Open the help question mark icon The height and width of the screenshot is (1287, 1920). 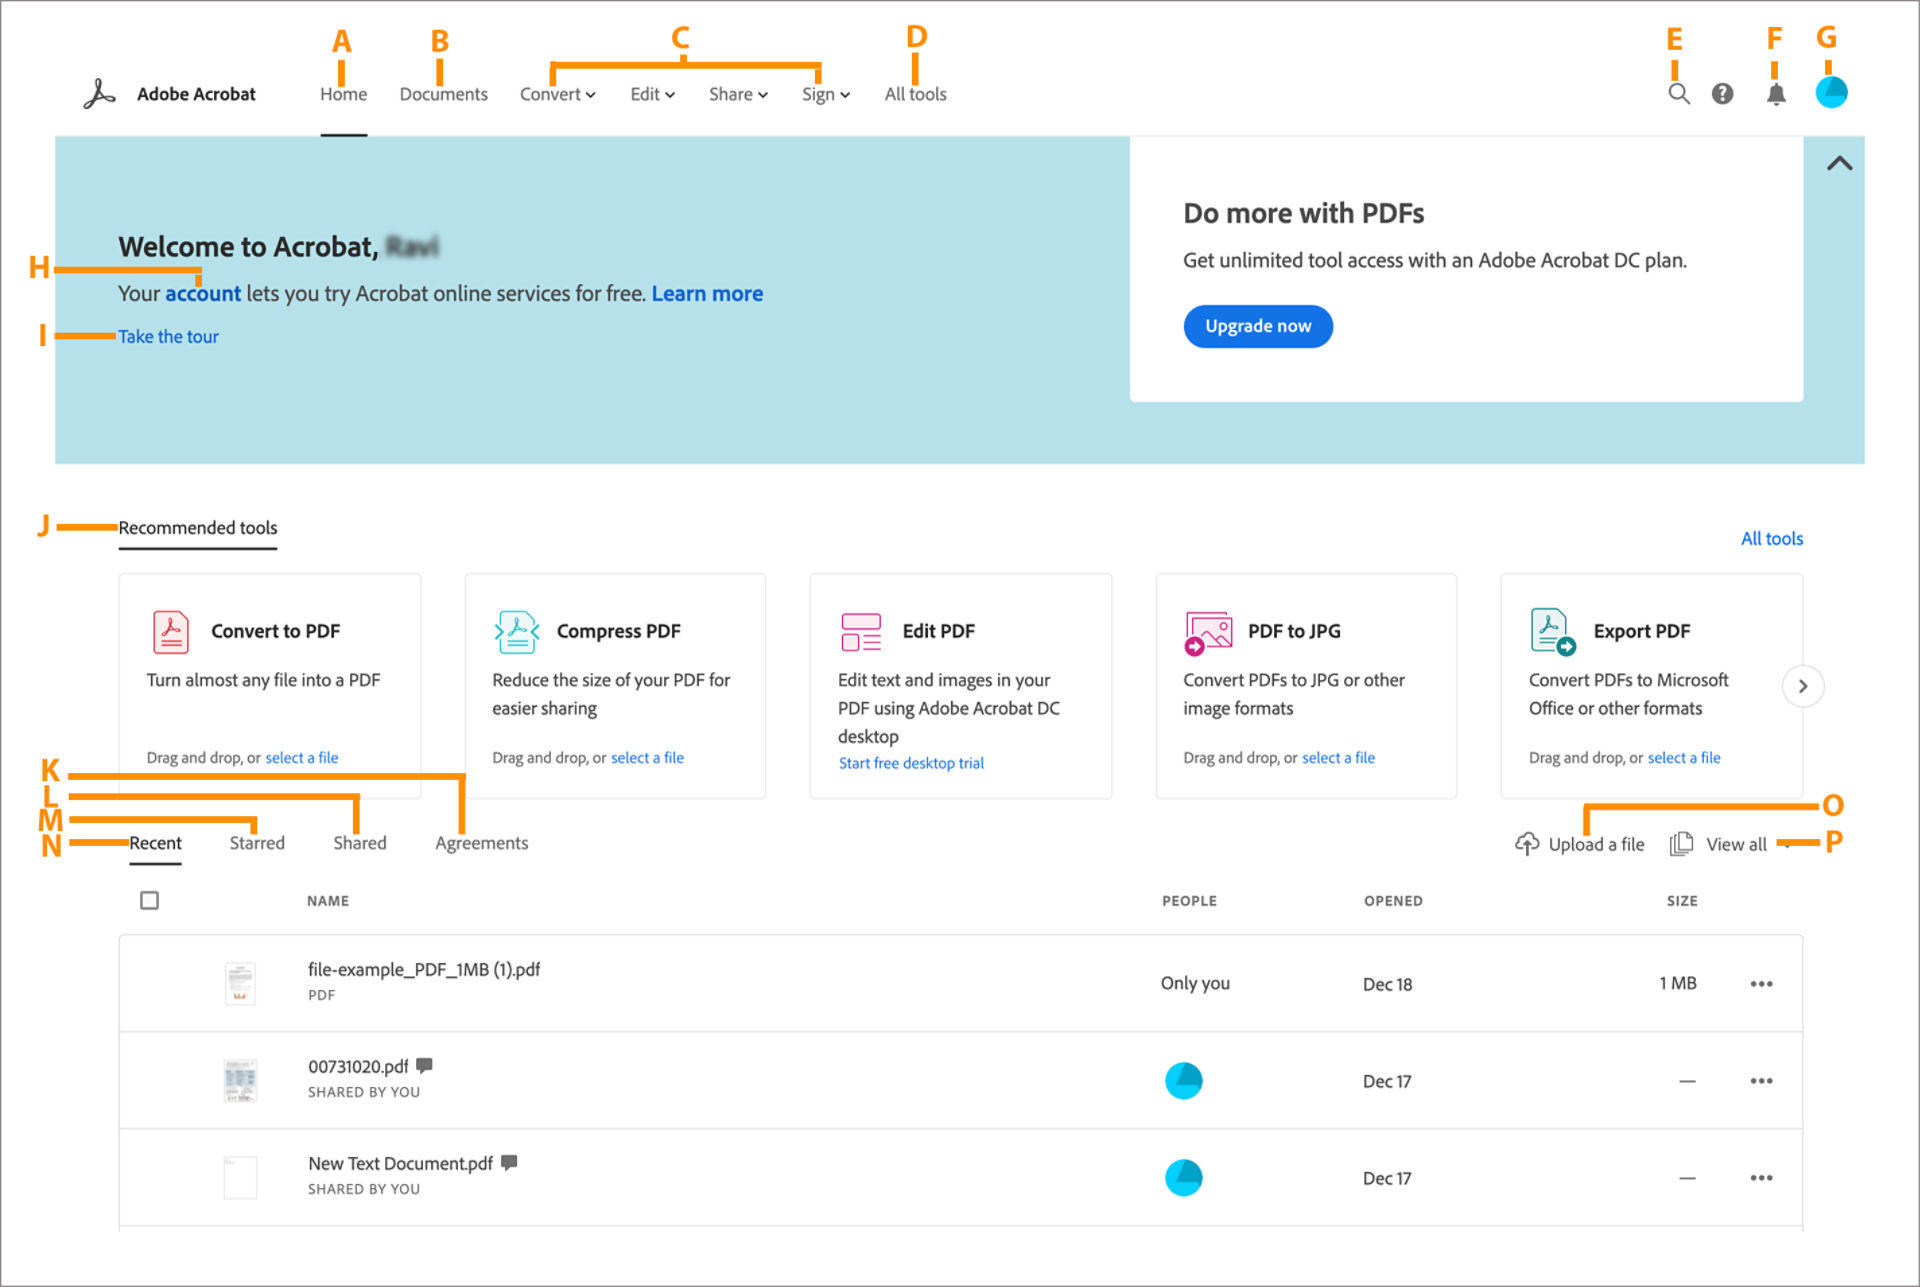[1722, 94]
